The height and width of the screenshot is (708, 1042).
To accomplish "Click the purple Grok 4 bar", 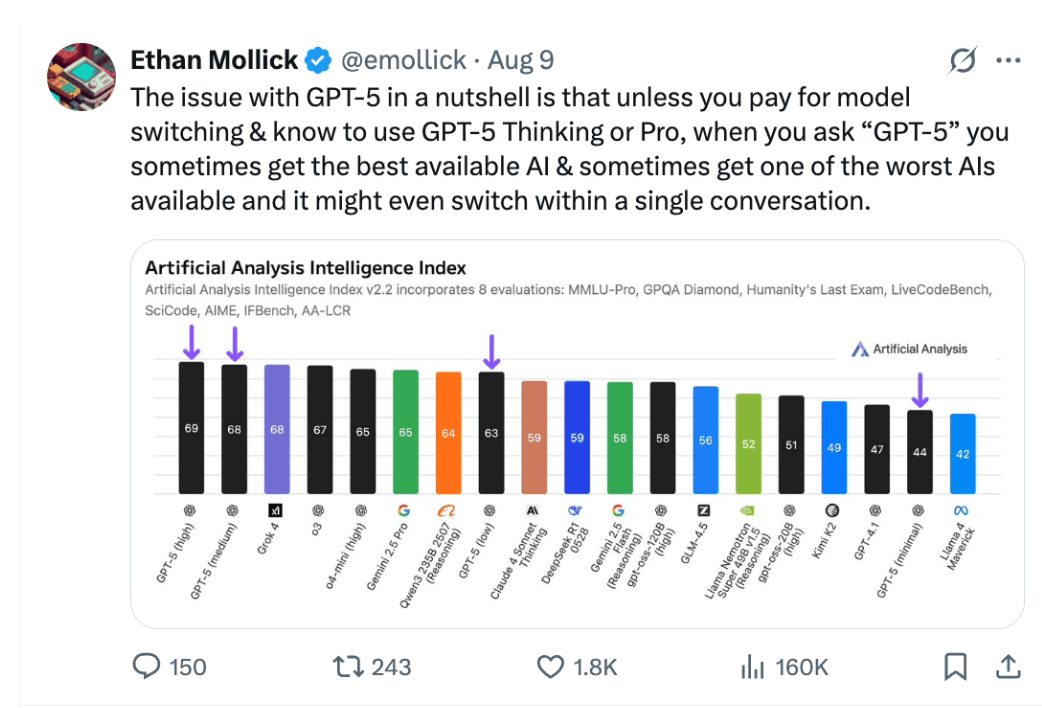I will (277, 429).
